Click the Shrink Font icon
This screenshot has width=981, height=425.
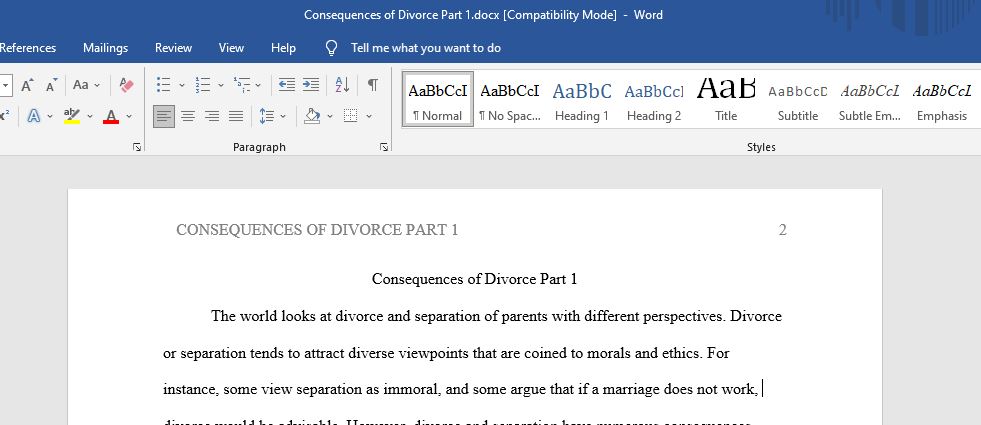[52, 85]
